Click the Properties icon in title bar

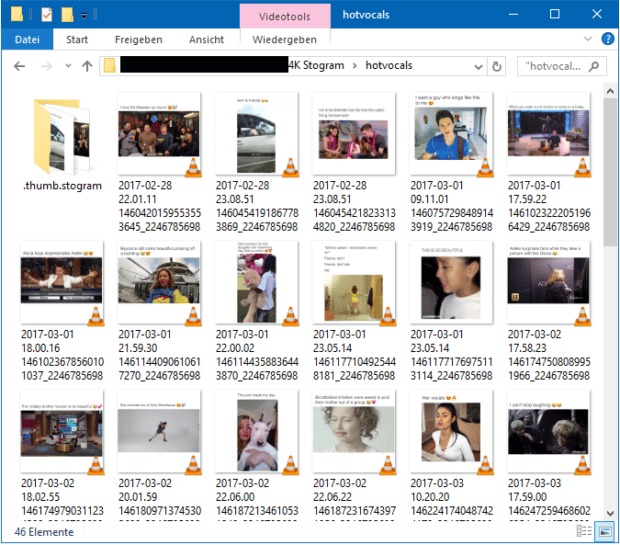46,15
